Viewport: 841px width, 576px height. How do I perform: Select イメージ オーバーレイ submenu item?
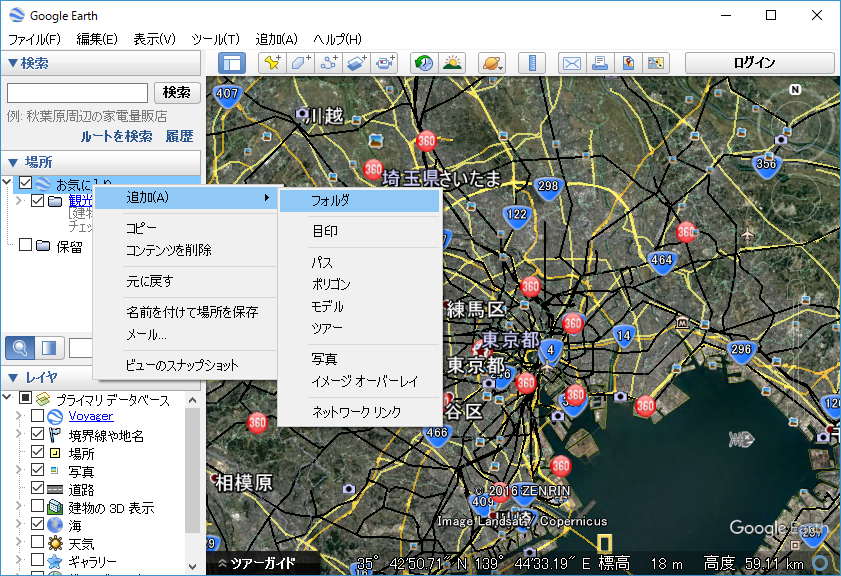click(359, 381)
